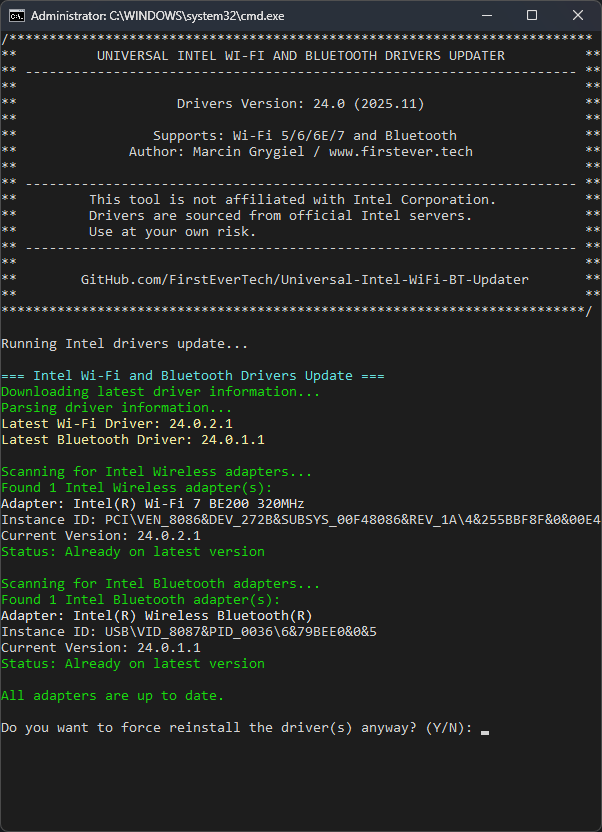
Task: Click the 'Running Intel drivers update' line
Action: 124,344
